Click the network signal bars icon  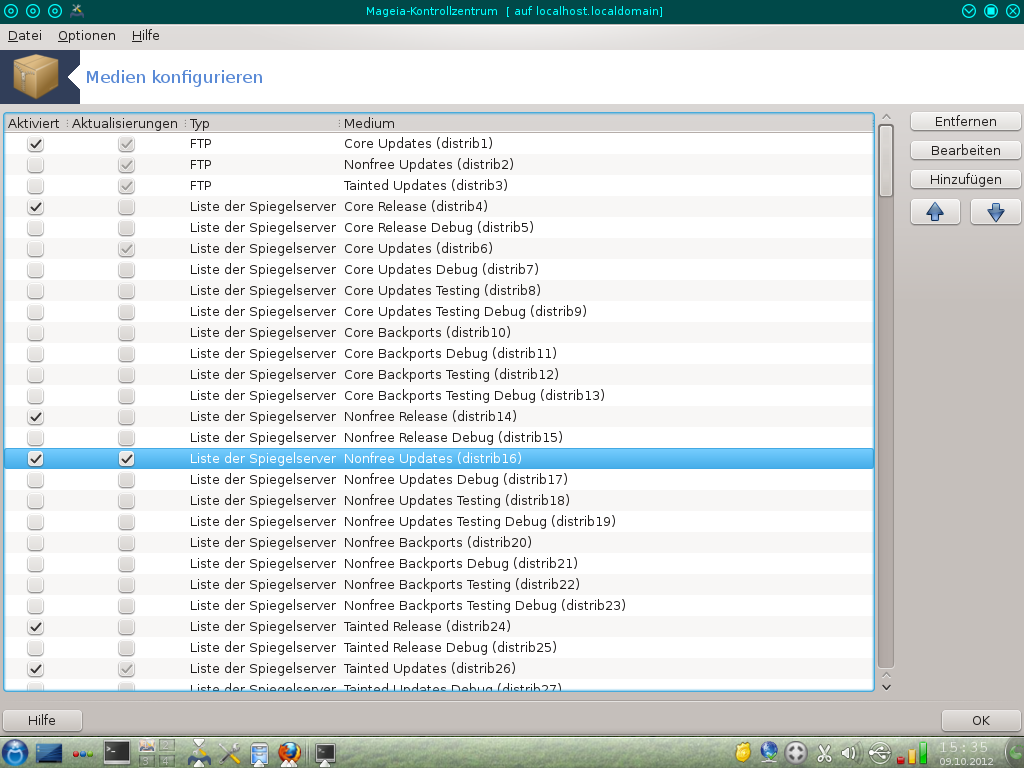coord(911,752)
